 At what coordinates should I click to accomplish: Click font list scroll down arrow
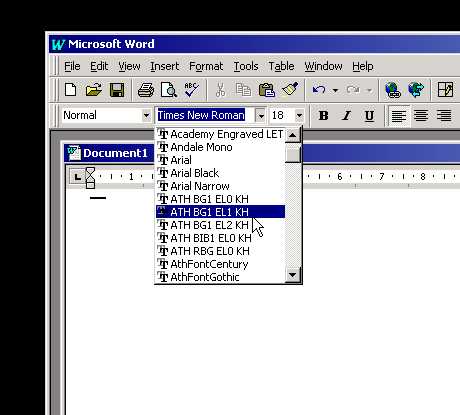(293, 275)
